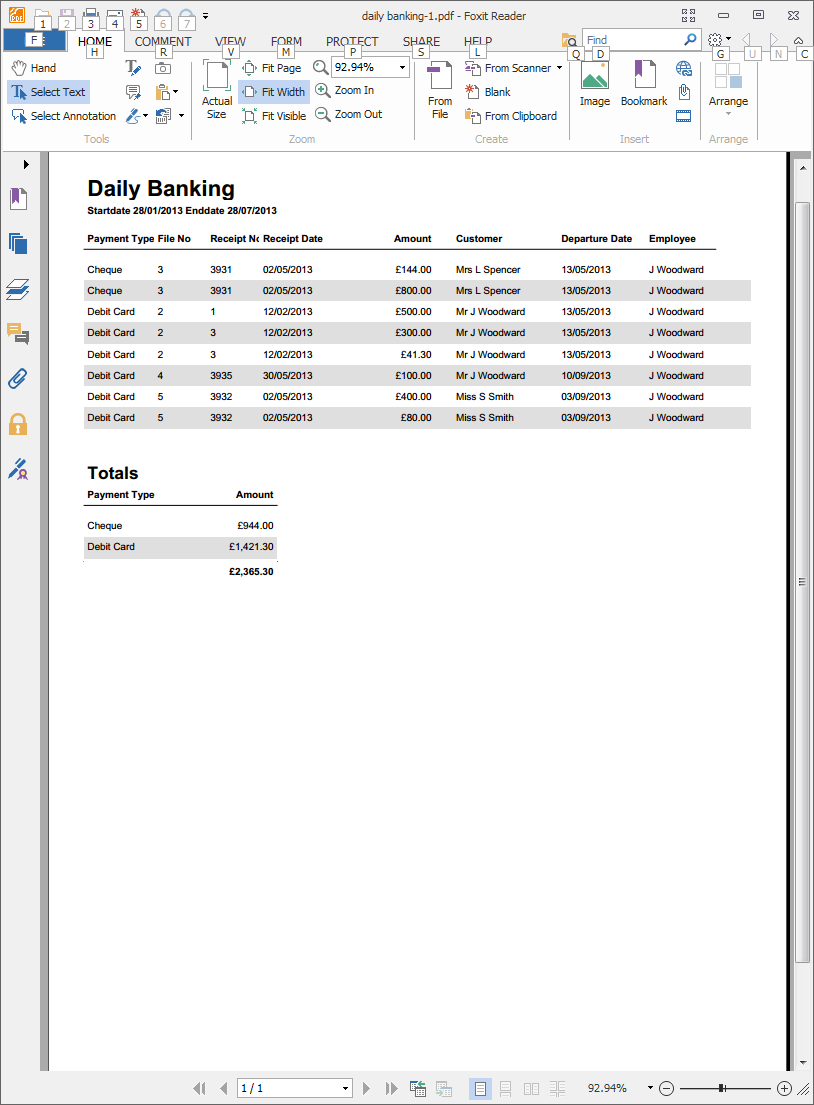Click Zoom Out in ribbon
The height and width of the screenshot is (1105, 814).
pos(349,114)
